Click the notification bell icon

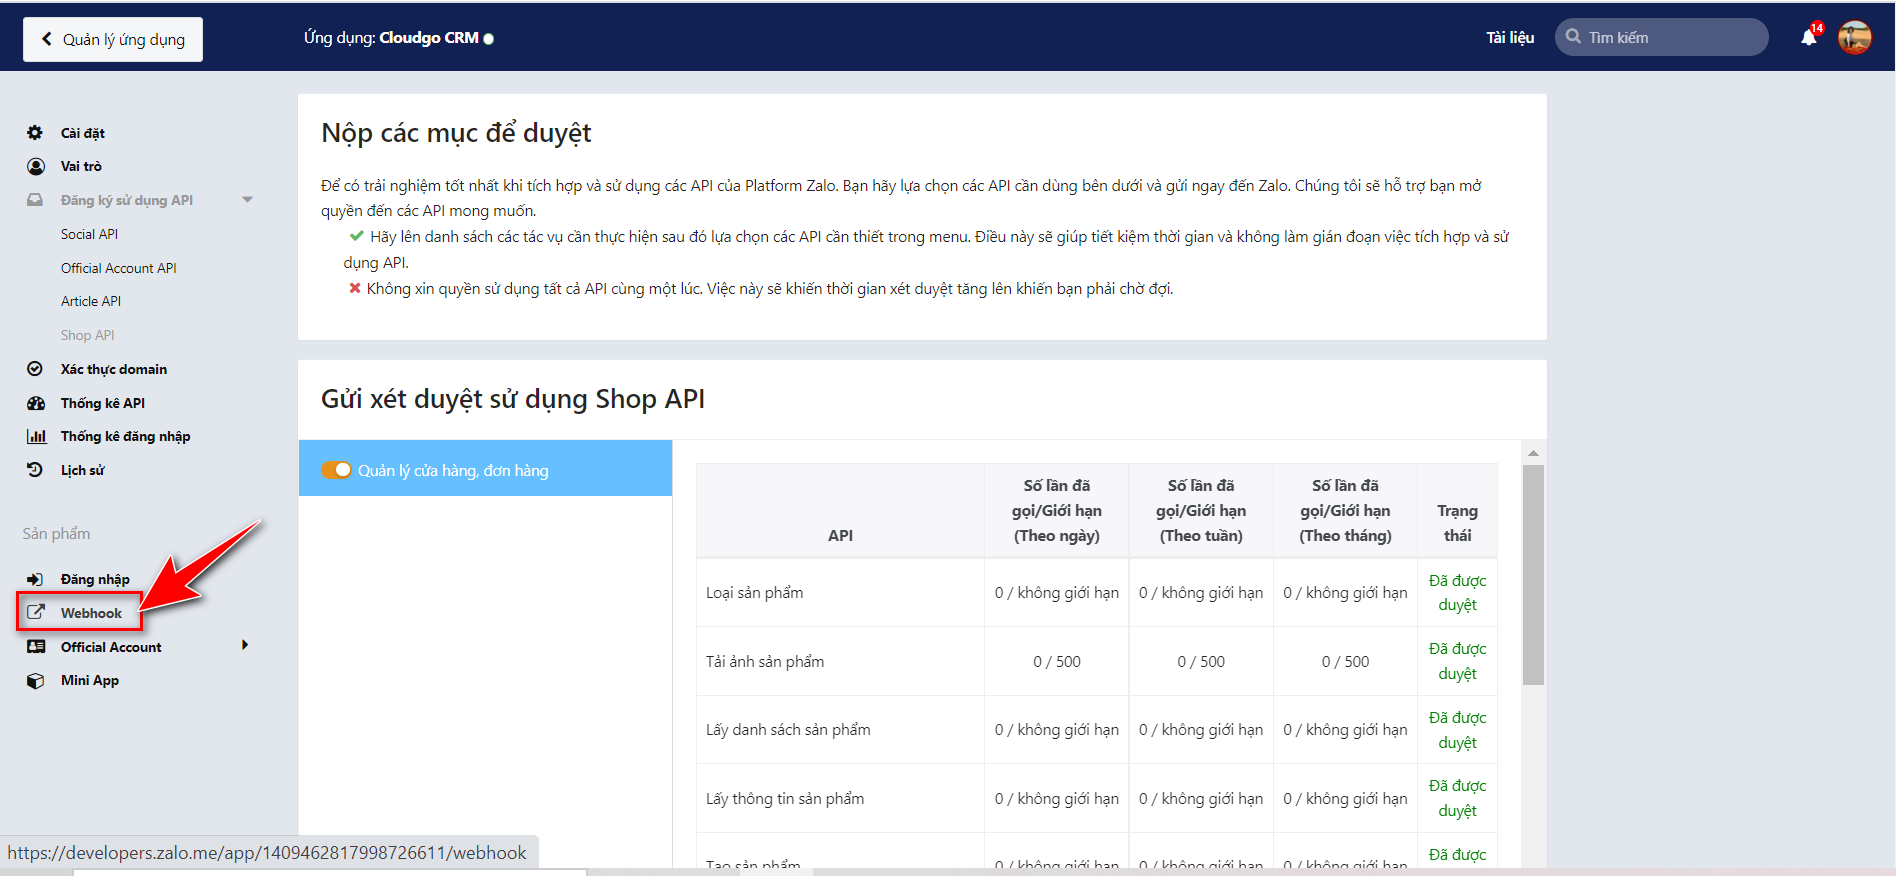coord(1808,38)
